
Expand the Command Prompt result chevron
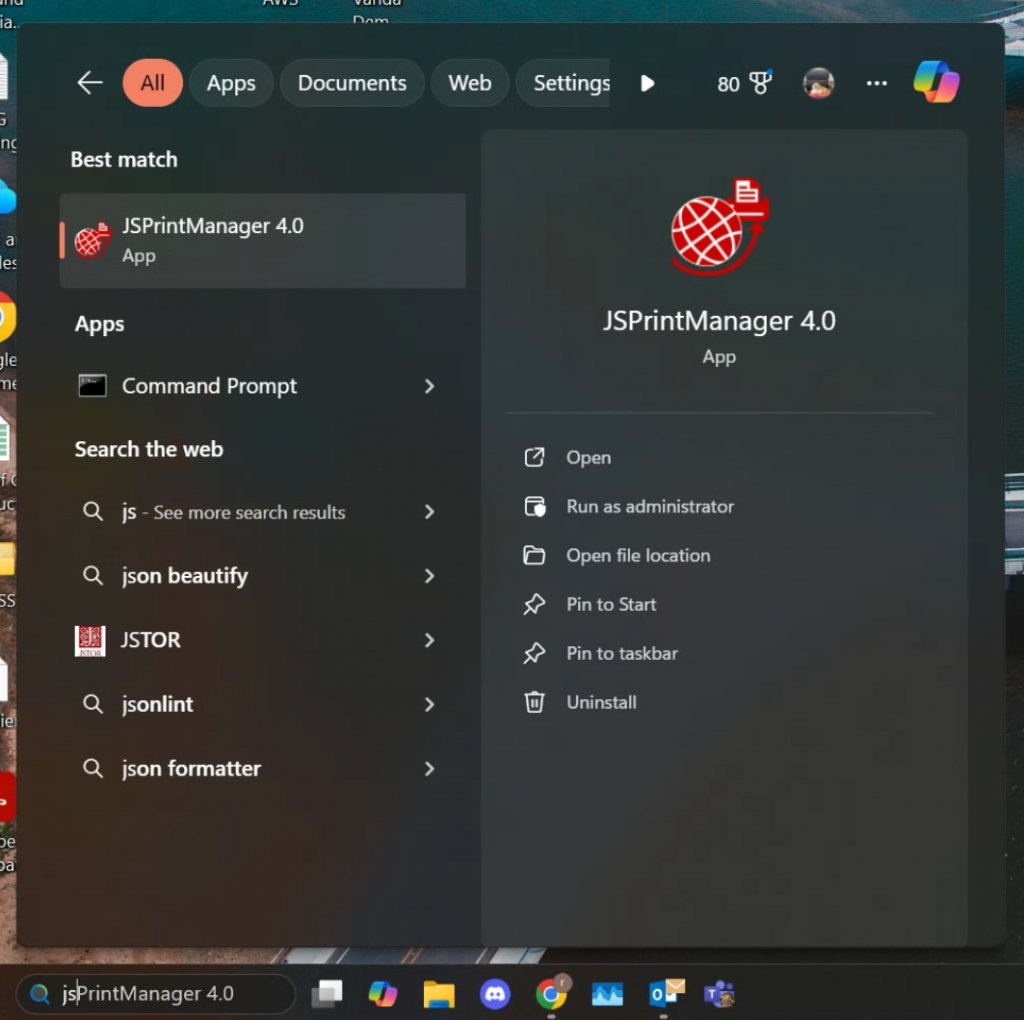(x=429, y=386)
